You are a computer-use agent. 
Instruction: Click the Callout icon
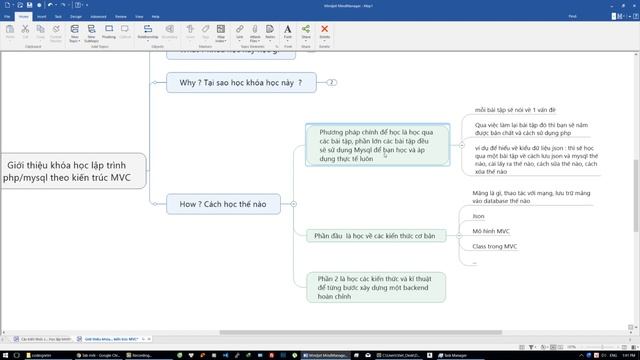(x=125, y=29)
